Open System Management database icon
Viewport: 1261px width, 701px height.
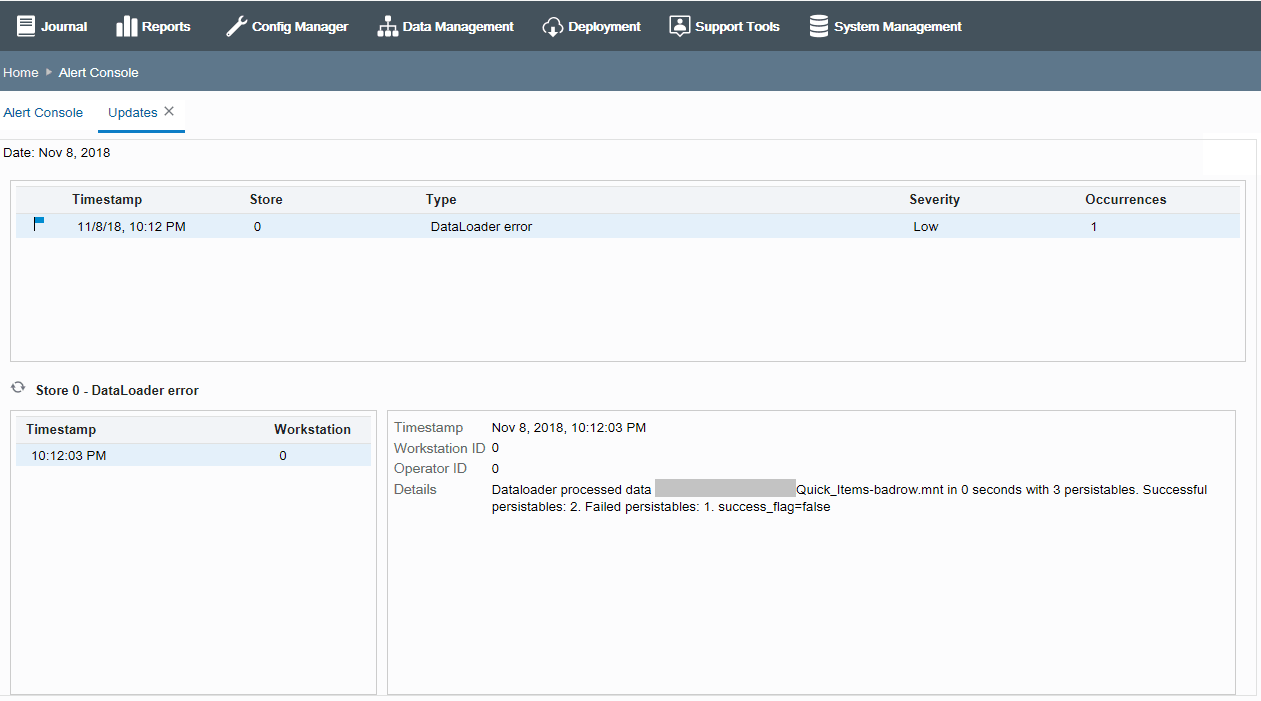tap(819, 26)
